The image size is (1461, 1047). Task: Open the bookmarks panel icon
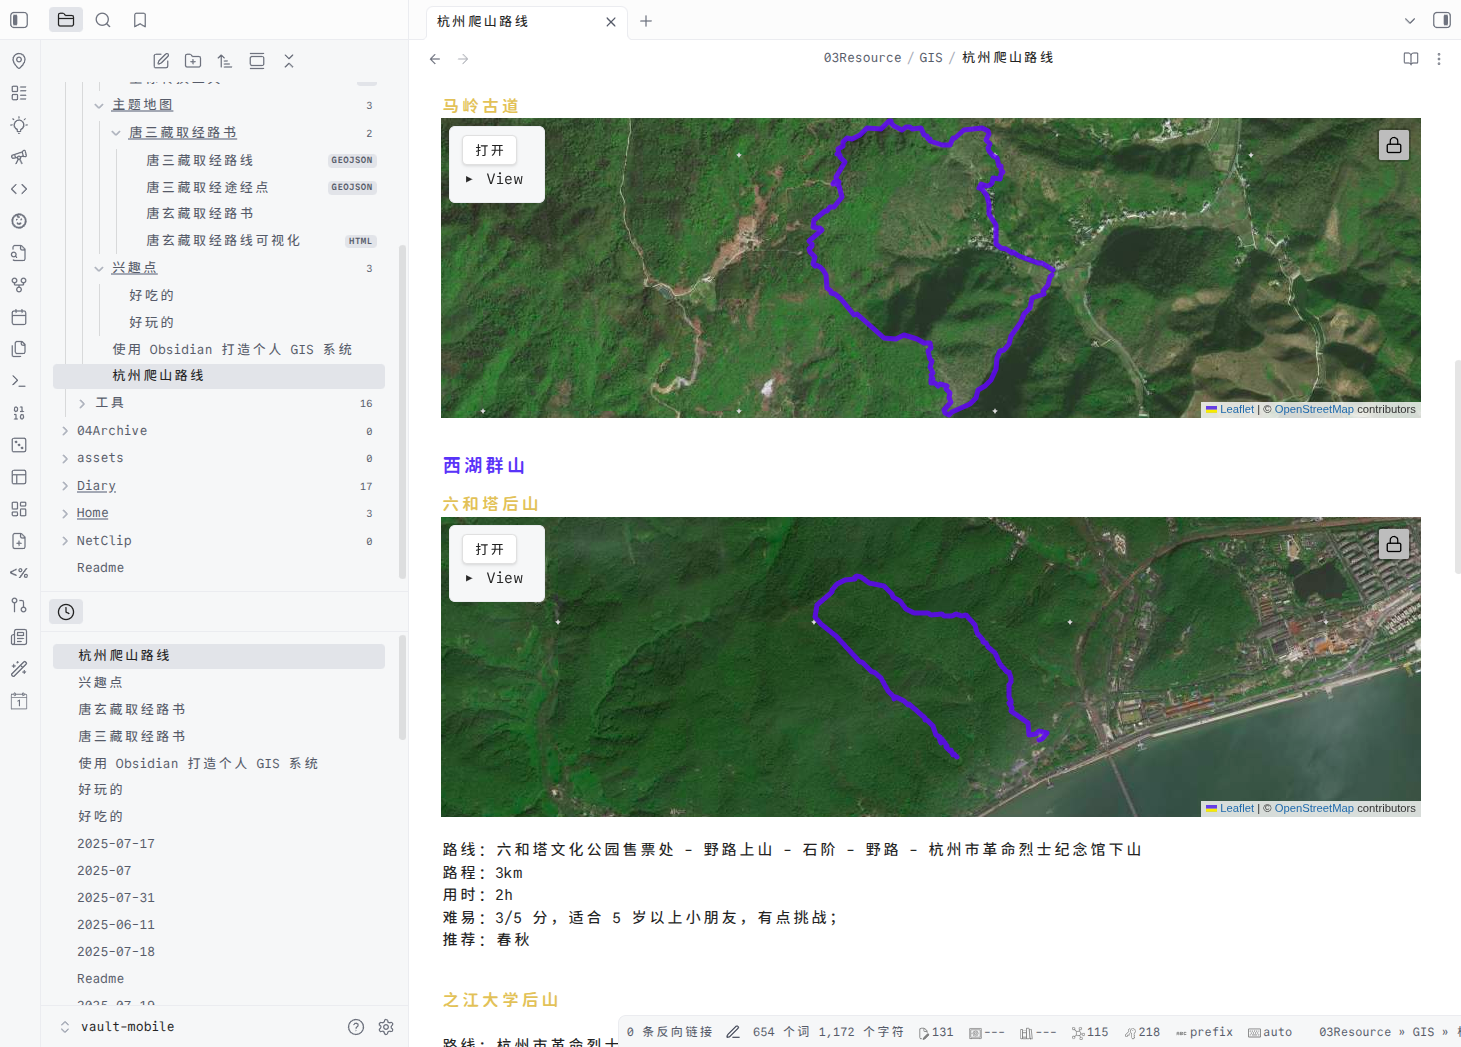point(140,20)
